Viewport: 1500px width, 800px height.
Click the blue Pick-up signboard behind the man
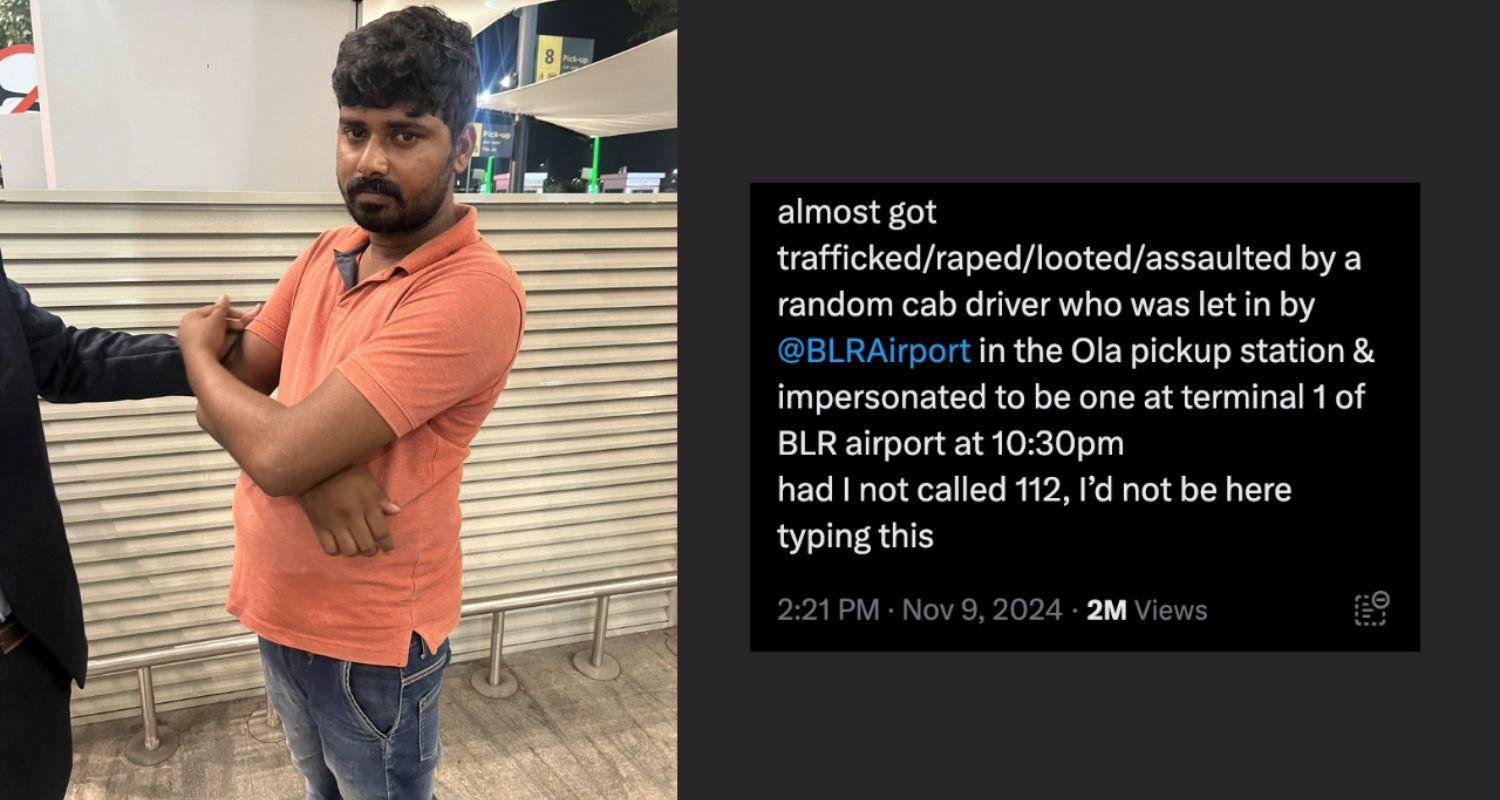point(495,139)
